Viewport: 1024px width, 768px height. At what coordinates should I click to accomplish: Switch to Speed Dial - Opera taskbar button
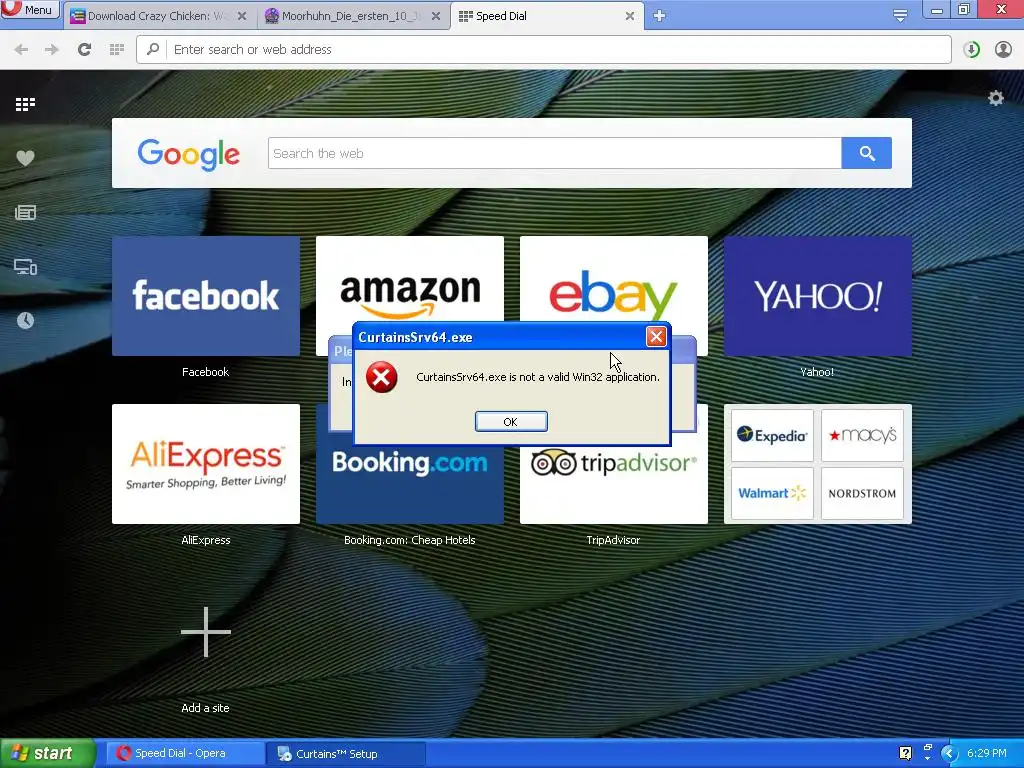(x=184, y=754)
